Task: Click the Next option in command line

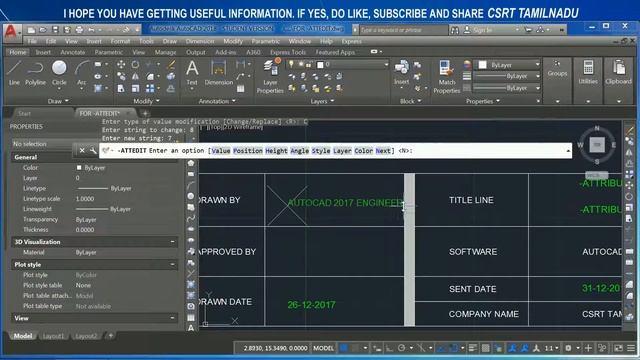Action: coord(383,151)
